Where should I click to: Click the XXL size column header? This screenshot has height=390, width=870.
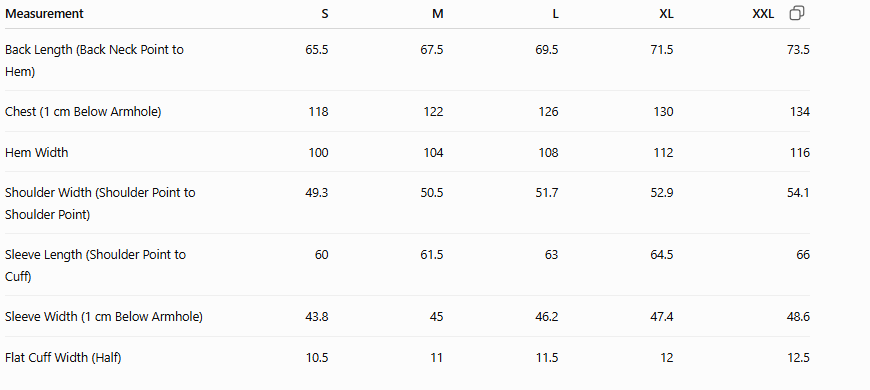click(x=763, y=14)
